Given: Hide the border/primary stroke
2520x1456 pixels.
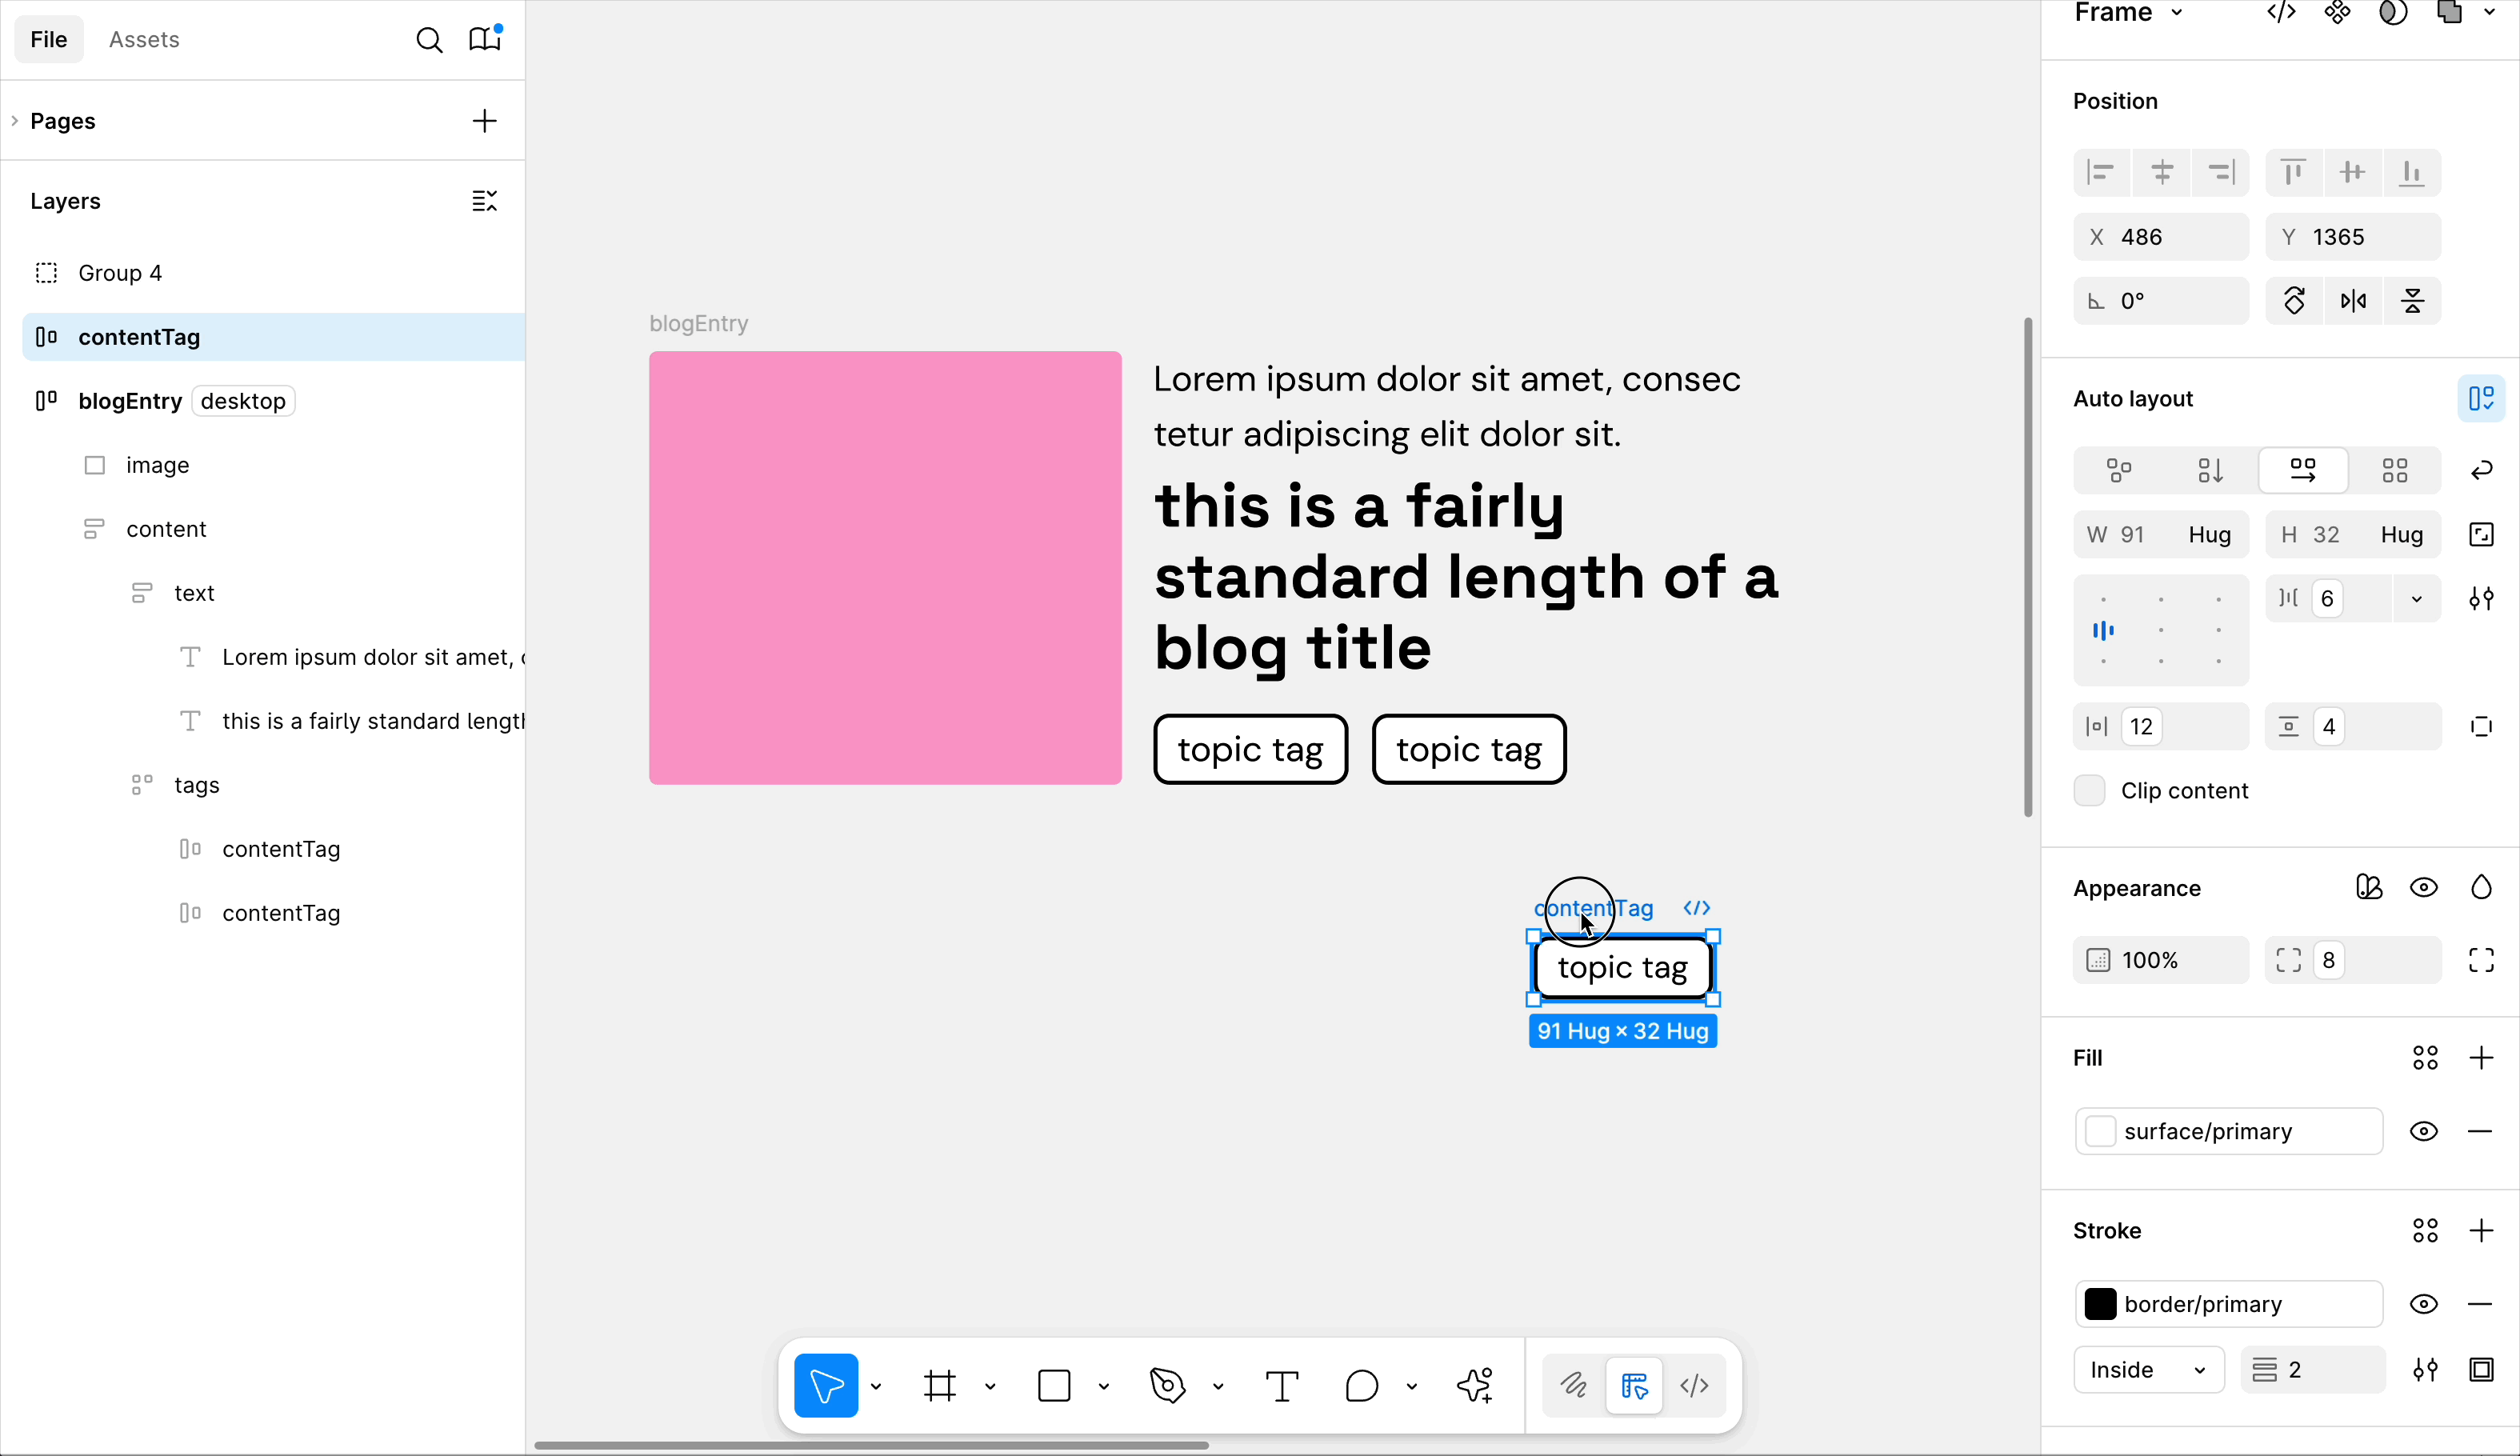Looking at the screenshot, I should (x=2423, y=1305).
